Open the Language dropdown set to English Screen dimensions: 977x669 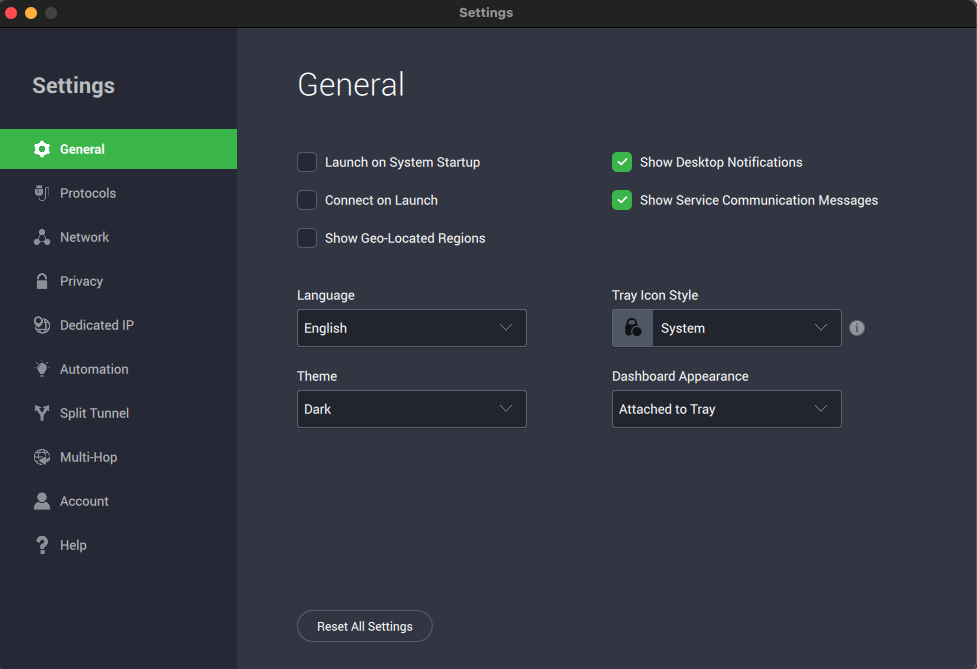(x=411, y=328)
